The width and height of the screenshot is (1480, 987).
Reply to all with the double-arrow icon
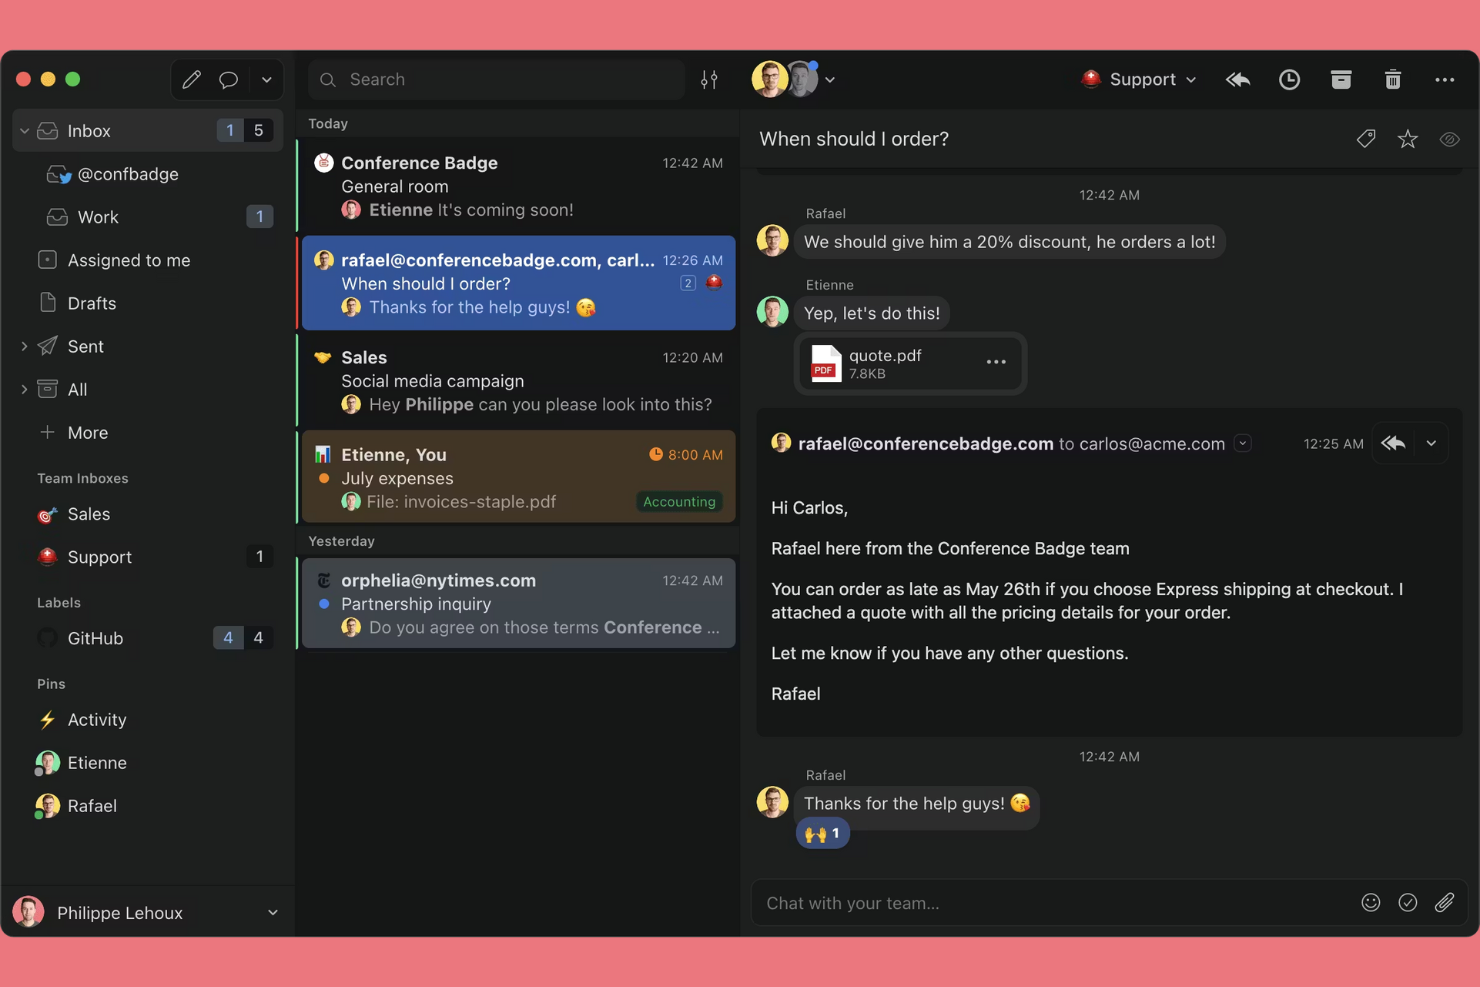(x=1237, y=79)
